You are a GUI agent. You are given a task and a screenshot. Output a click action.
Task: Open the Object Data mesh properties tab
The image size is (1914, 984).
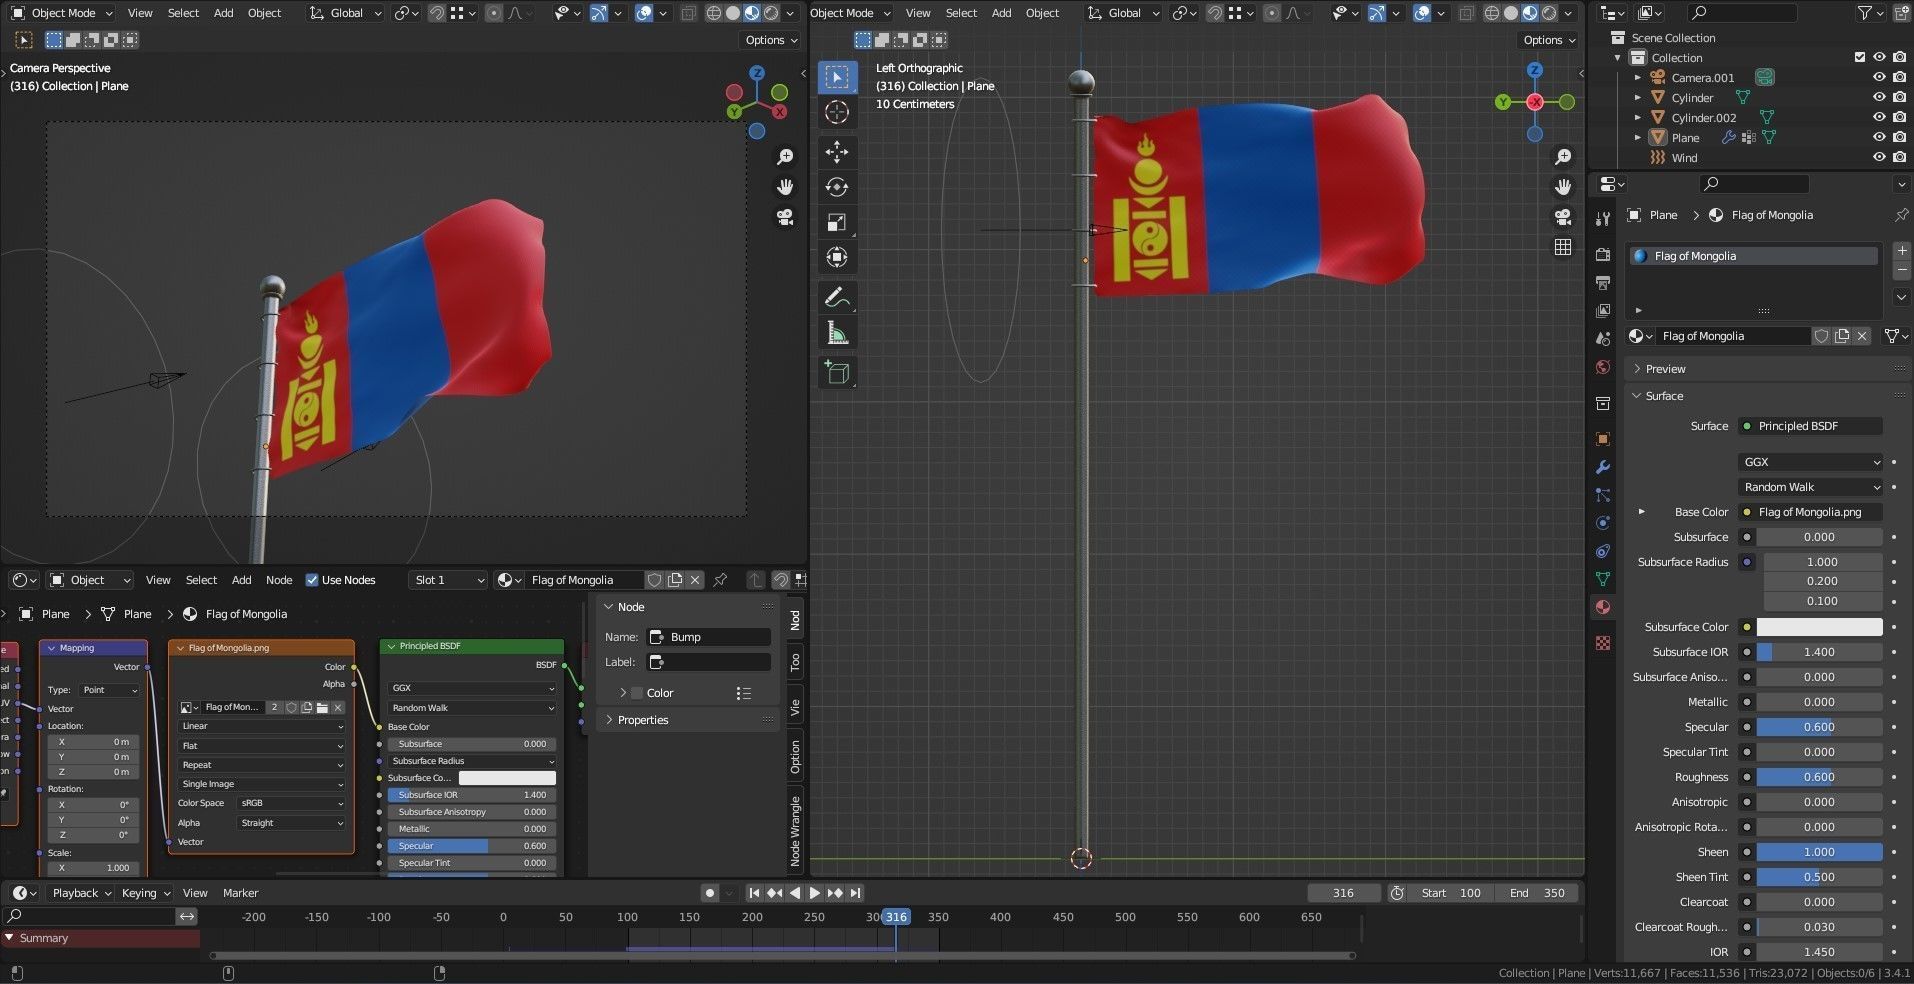tap(1603, 579)
